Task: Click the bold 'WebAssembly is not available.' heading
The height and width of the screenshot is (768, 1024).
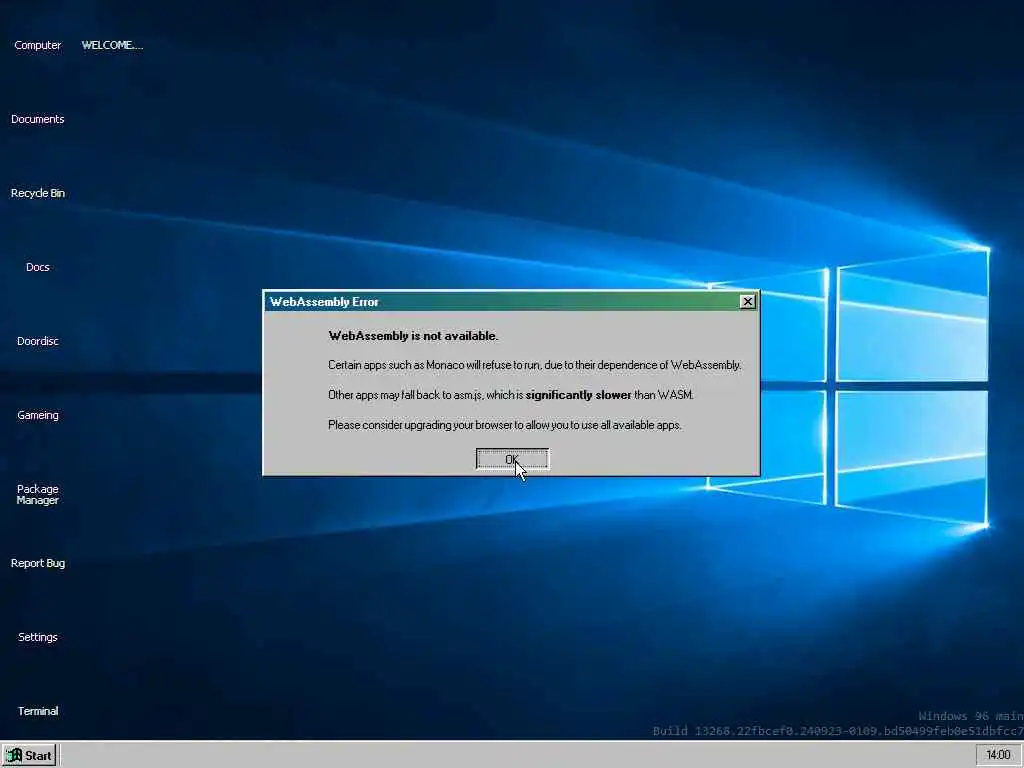Action: point(413,336)
